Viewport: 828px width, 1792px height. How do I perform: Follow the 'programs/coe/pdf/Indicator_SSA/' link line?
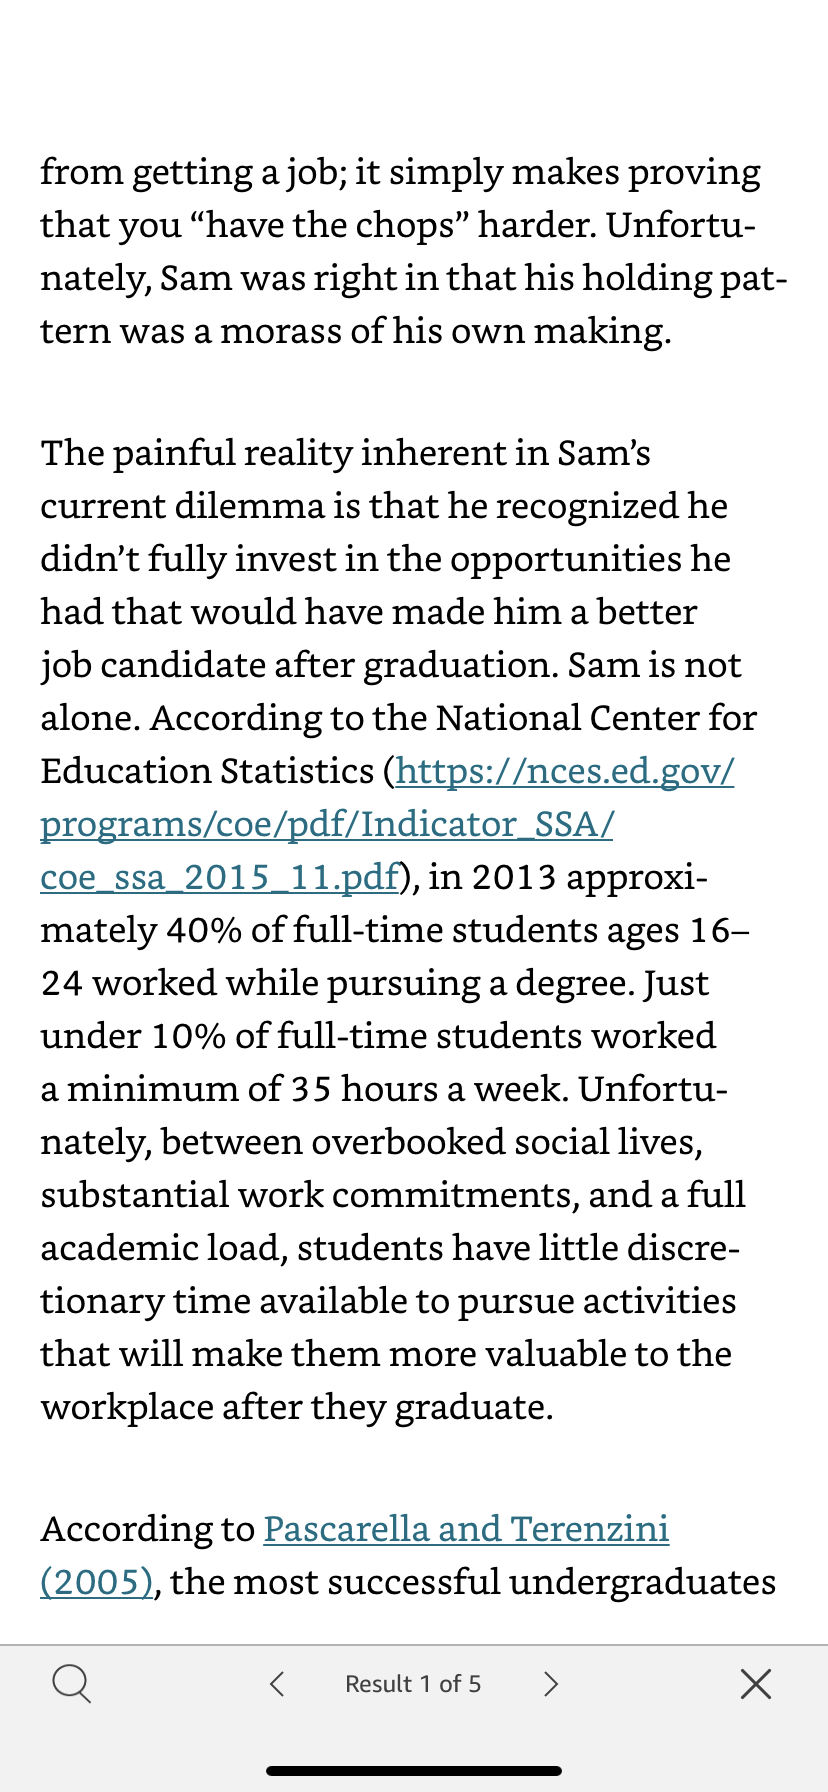pos(327,824)
